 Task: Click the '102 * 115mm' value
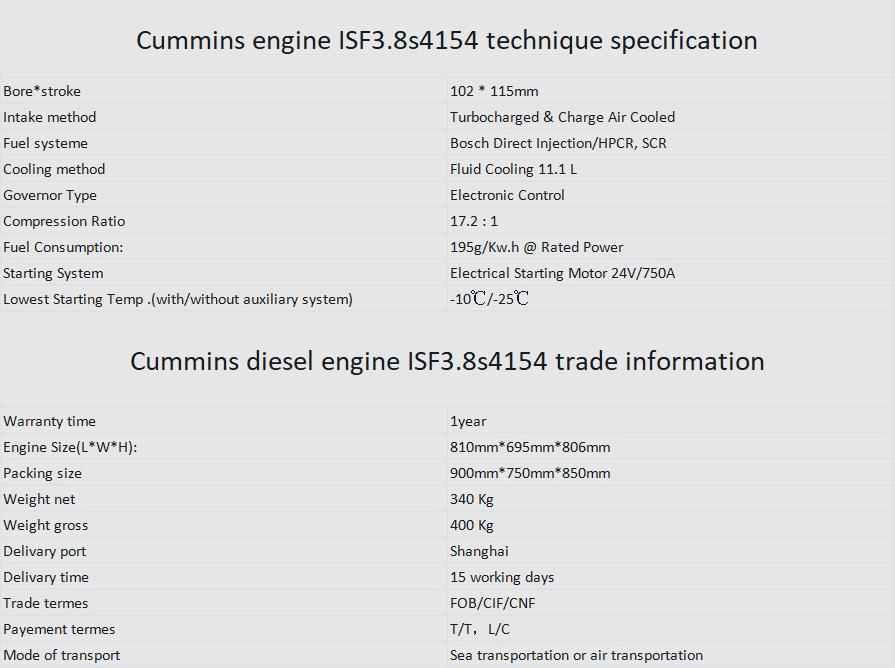coord(494,91)
